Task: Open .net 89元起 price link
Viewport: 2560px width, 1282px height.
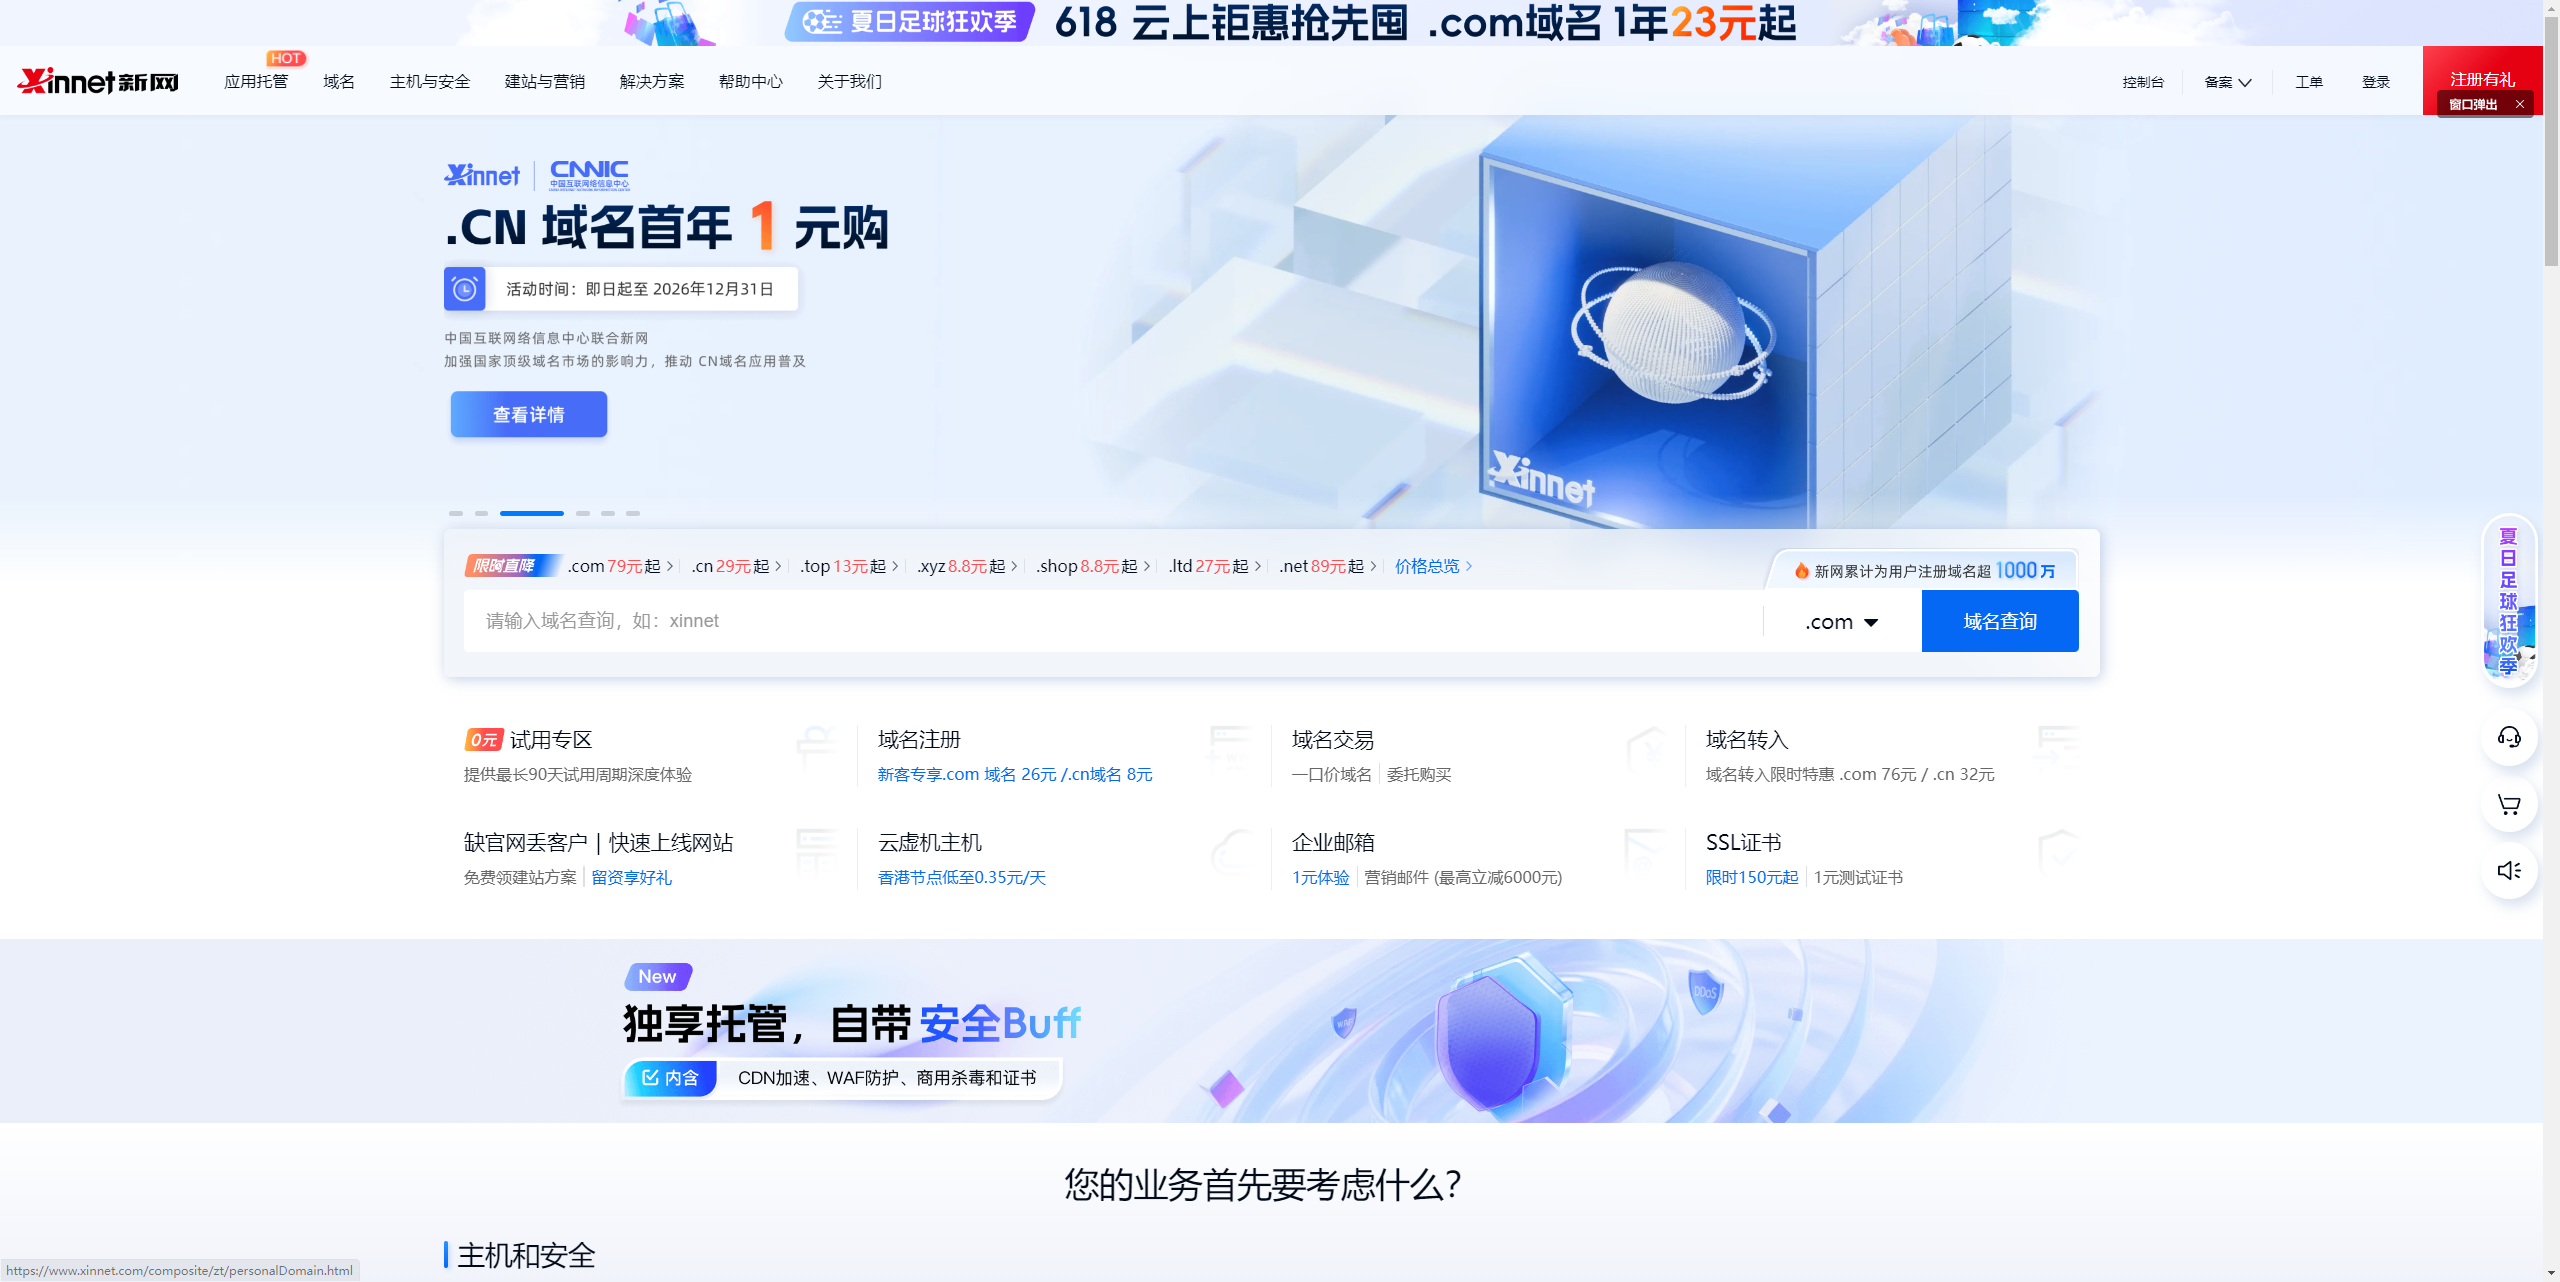Action: [1328, 566]
